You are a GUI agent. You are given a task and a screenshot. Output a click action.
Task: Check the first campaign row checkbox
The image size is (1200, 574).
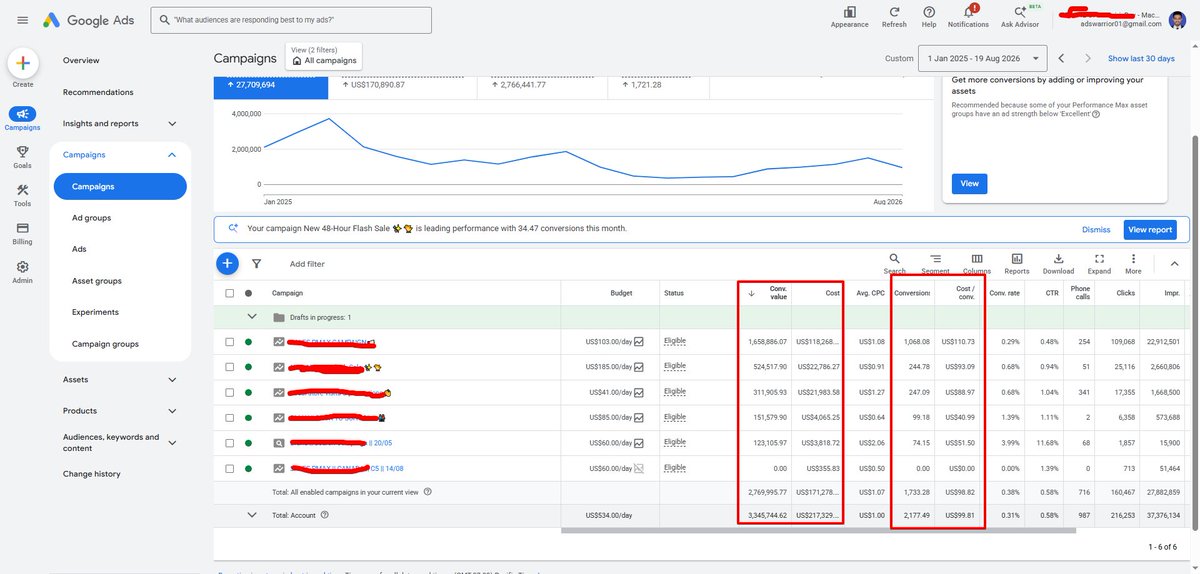pos(230,342)
